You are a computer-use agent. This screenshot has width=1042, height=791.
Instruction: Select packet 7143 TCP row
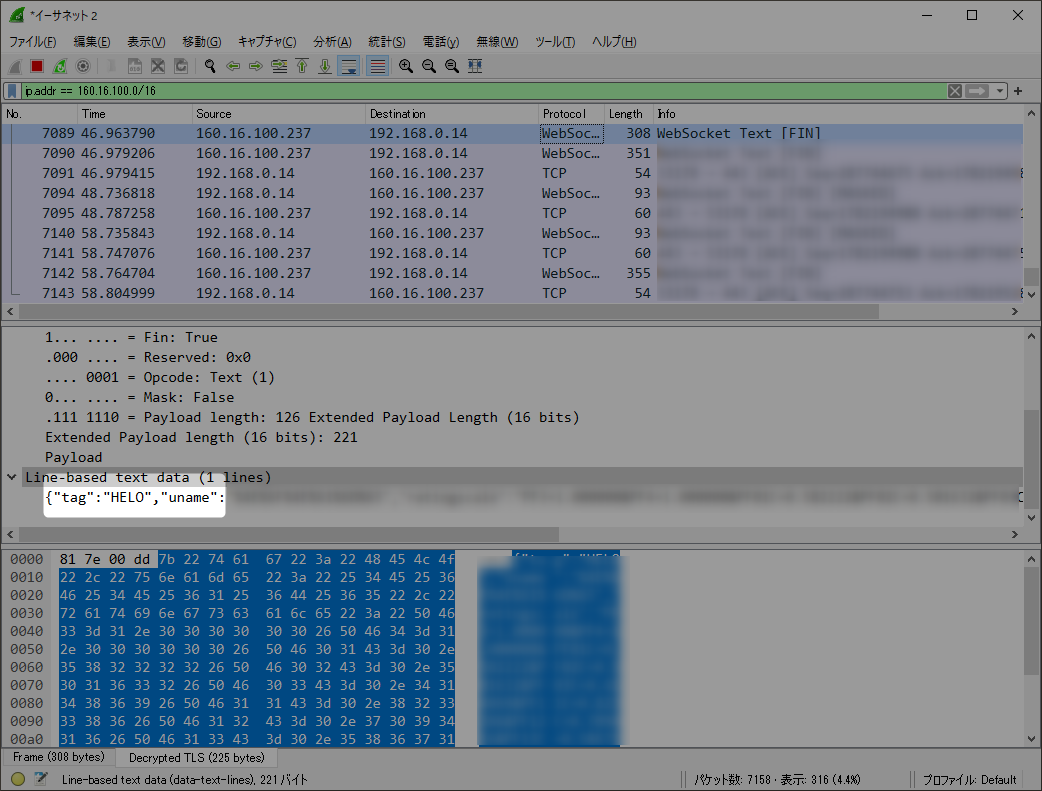point(512,293)
